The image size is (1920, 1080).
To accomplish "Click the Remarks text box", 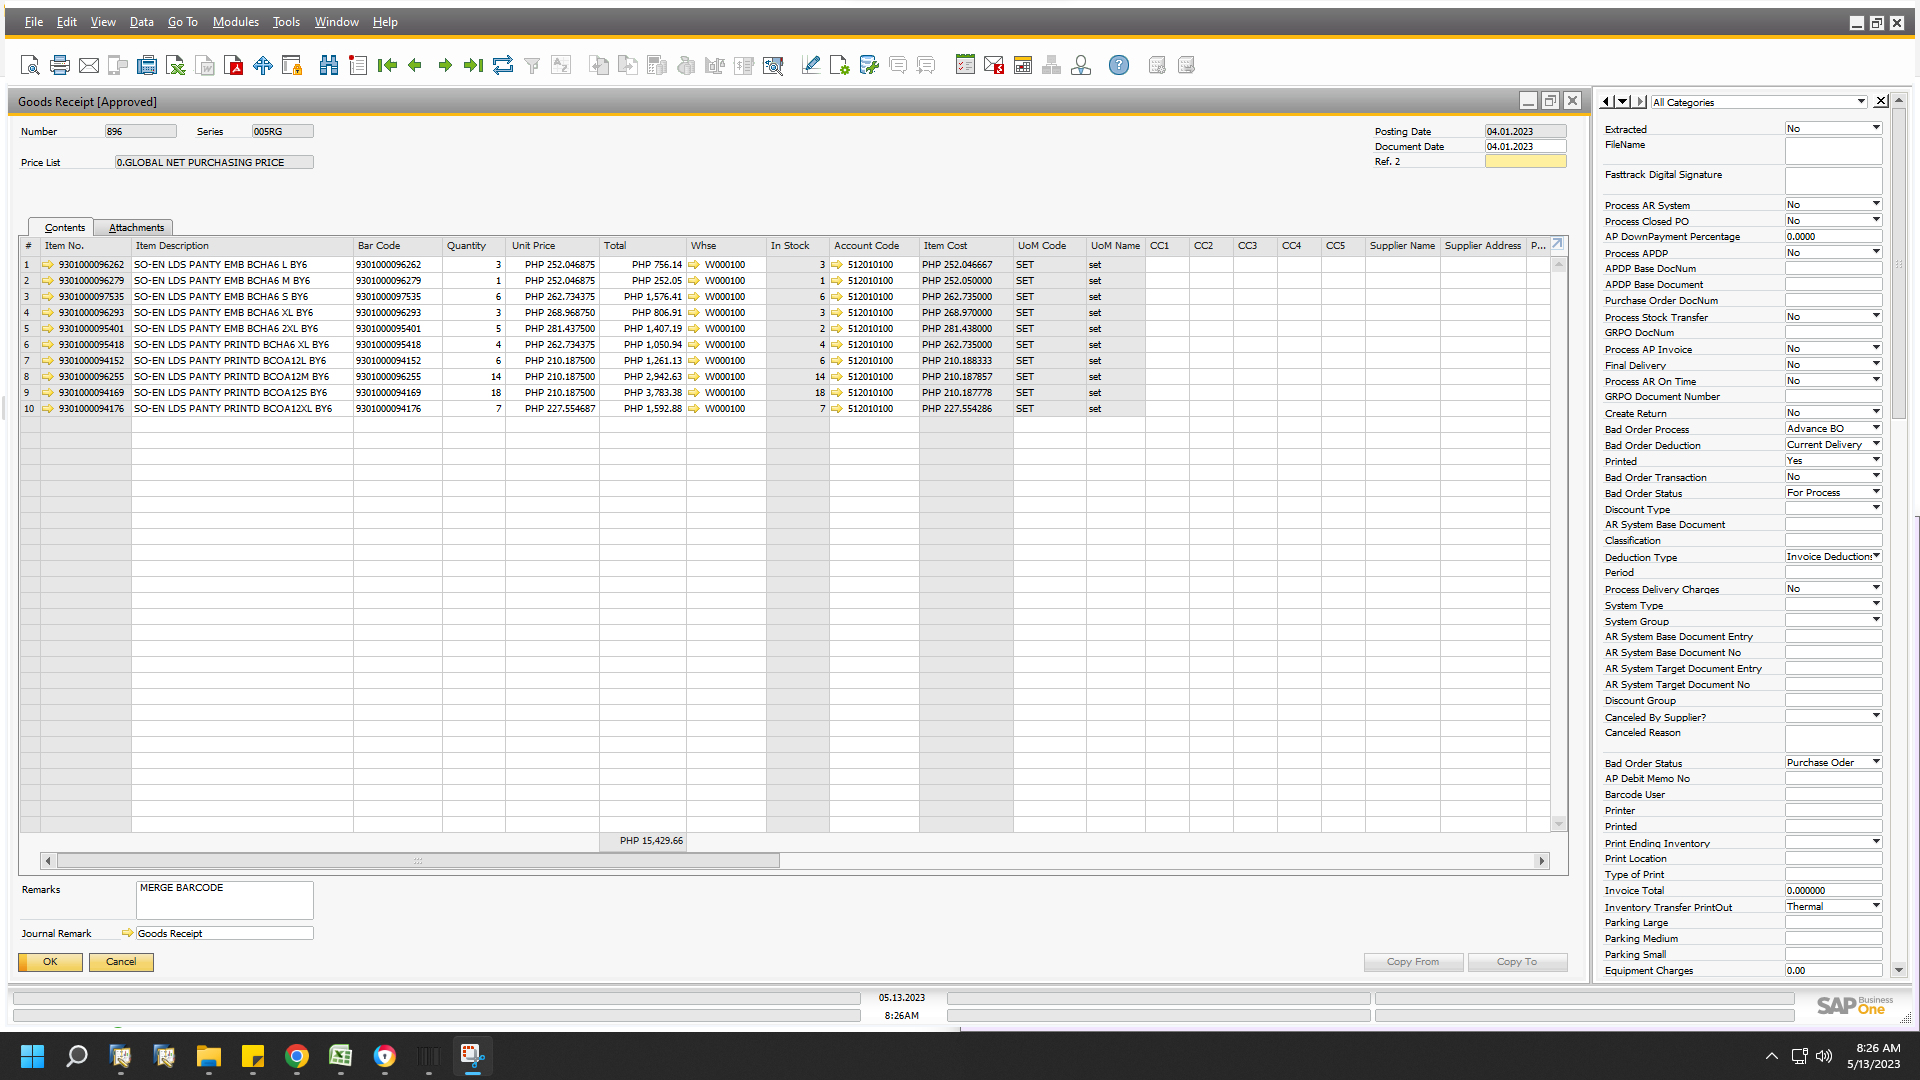I will pyautogui.click(x=224, y=900).
